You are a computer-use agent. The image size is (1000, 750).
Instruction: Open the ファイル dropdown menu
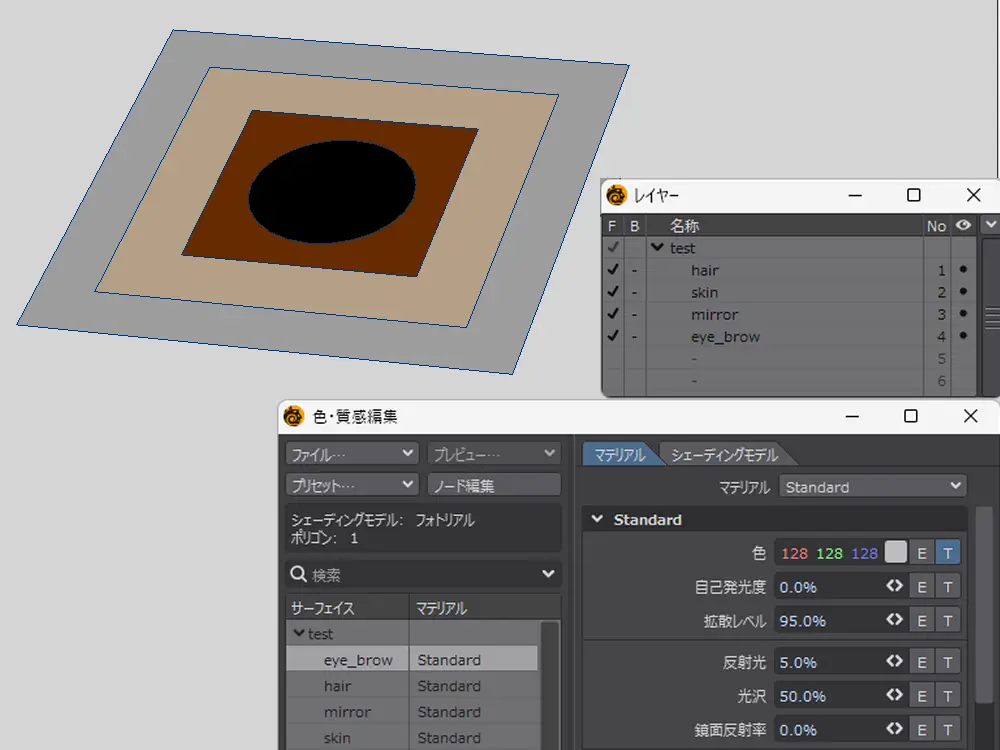[x=352, y=454]
